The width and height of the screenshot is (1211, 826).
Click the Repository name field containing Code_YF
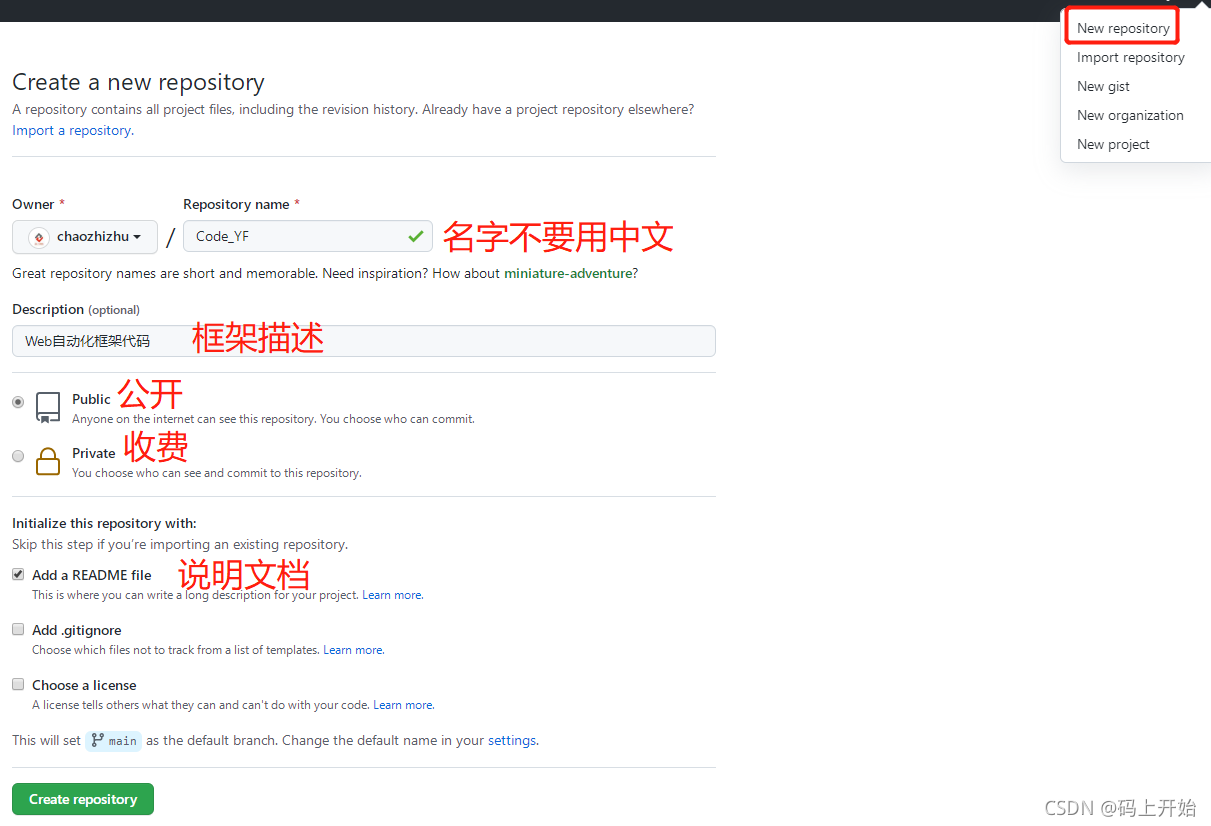(x=307, y=237)
